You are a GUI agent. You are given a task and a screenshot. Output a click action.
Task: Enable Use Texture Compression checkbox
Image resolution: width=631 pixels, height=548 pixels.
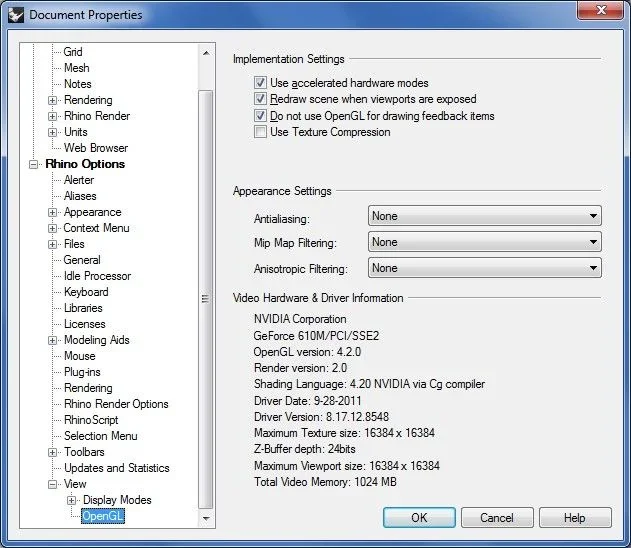pyautogui.click(x=261, y=132)
